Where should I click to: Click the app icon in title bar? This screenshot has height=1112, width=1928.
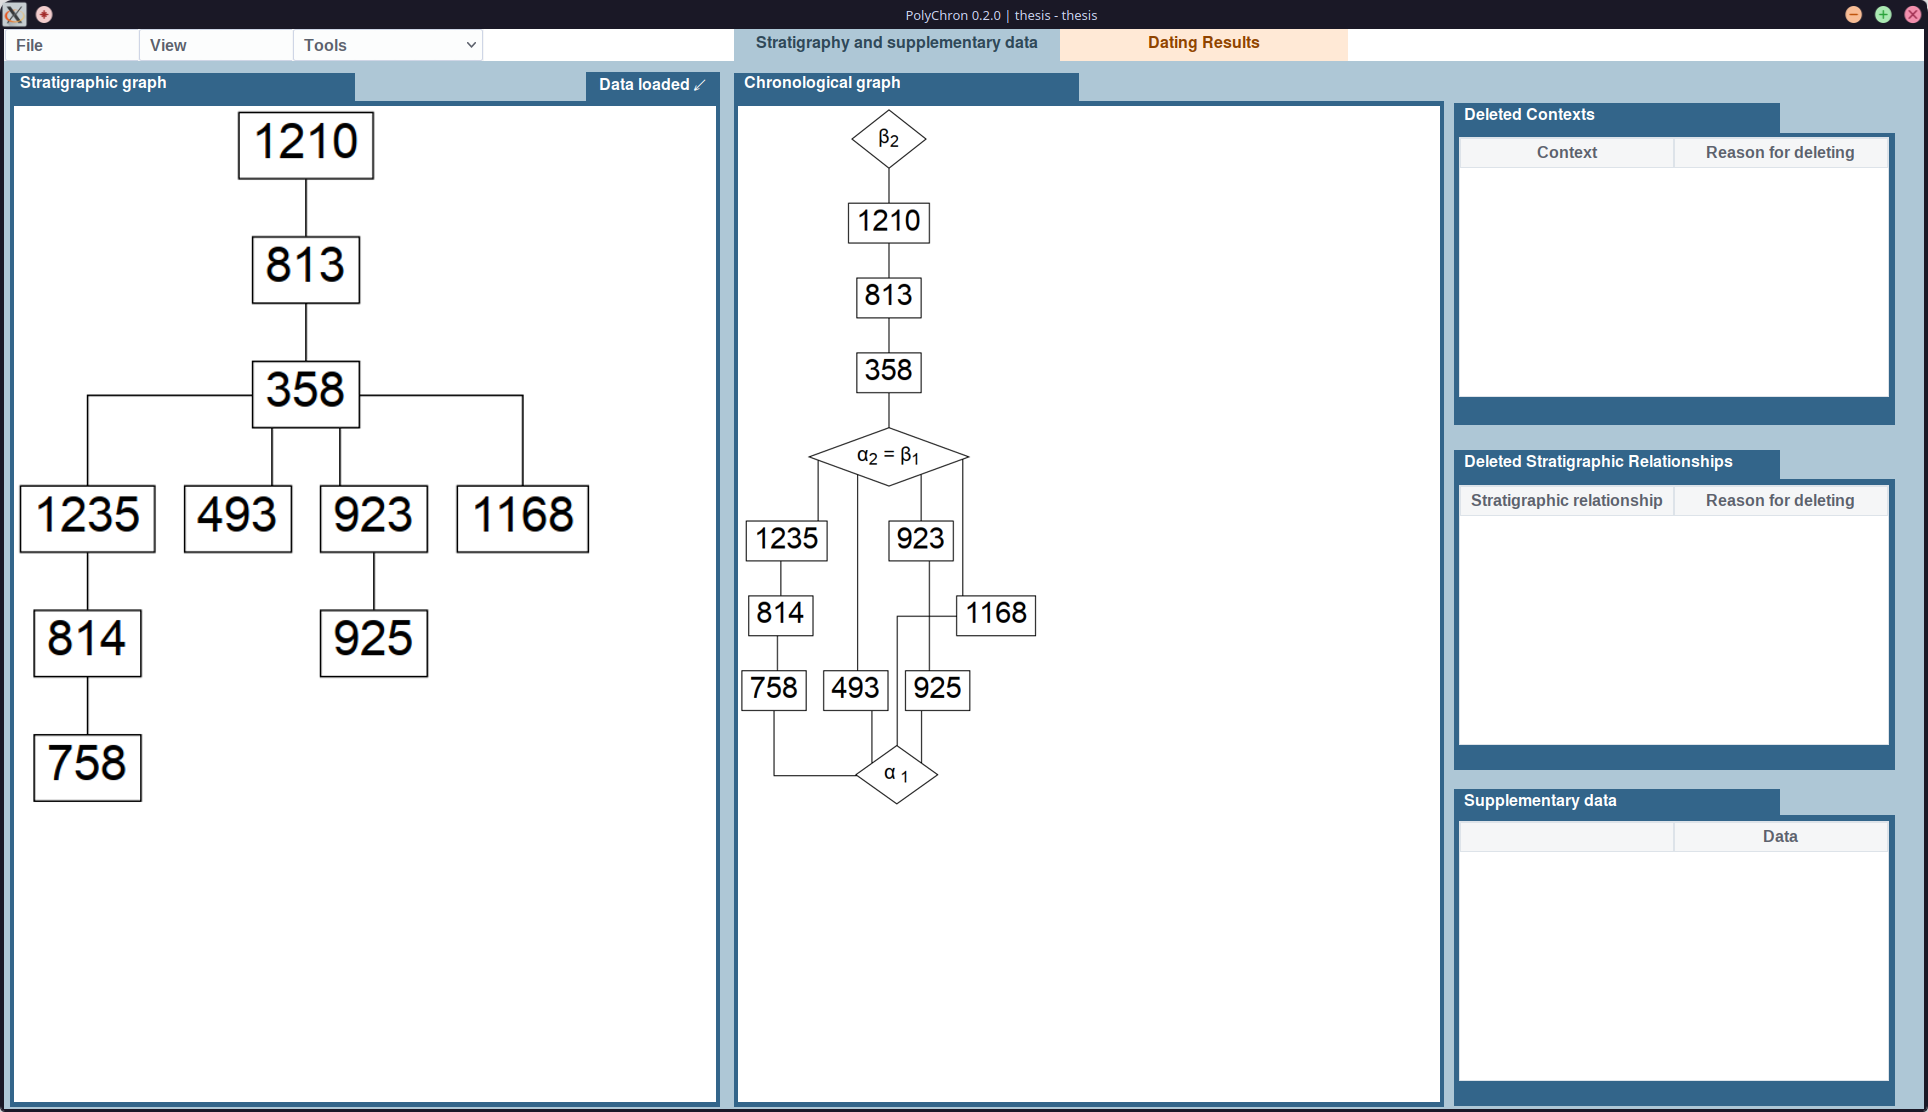coord(14,14)
